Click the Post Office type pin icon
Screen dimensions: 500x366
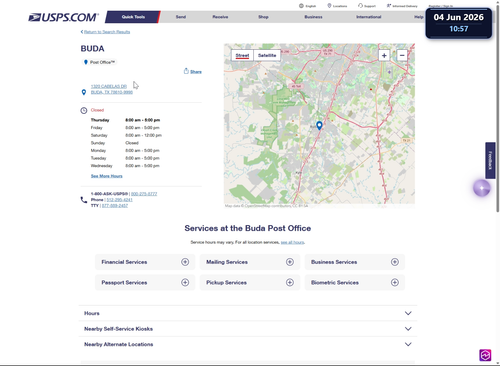(x=86, y=62)
